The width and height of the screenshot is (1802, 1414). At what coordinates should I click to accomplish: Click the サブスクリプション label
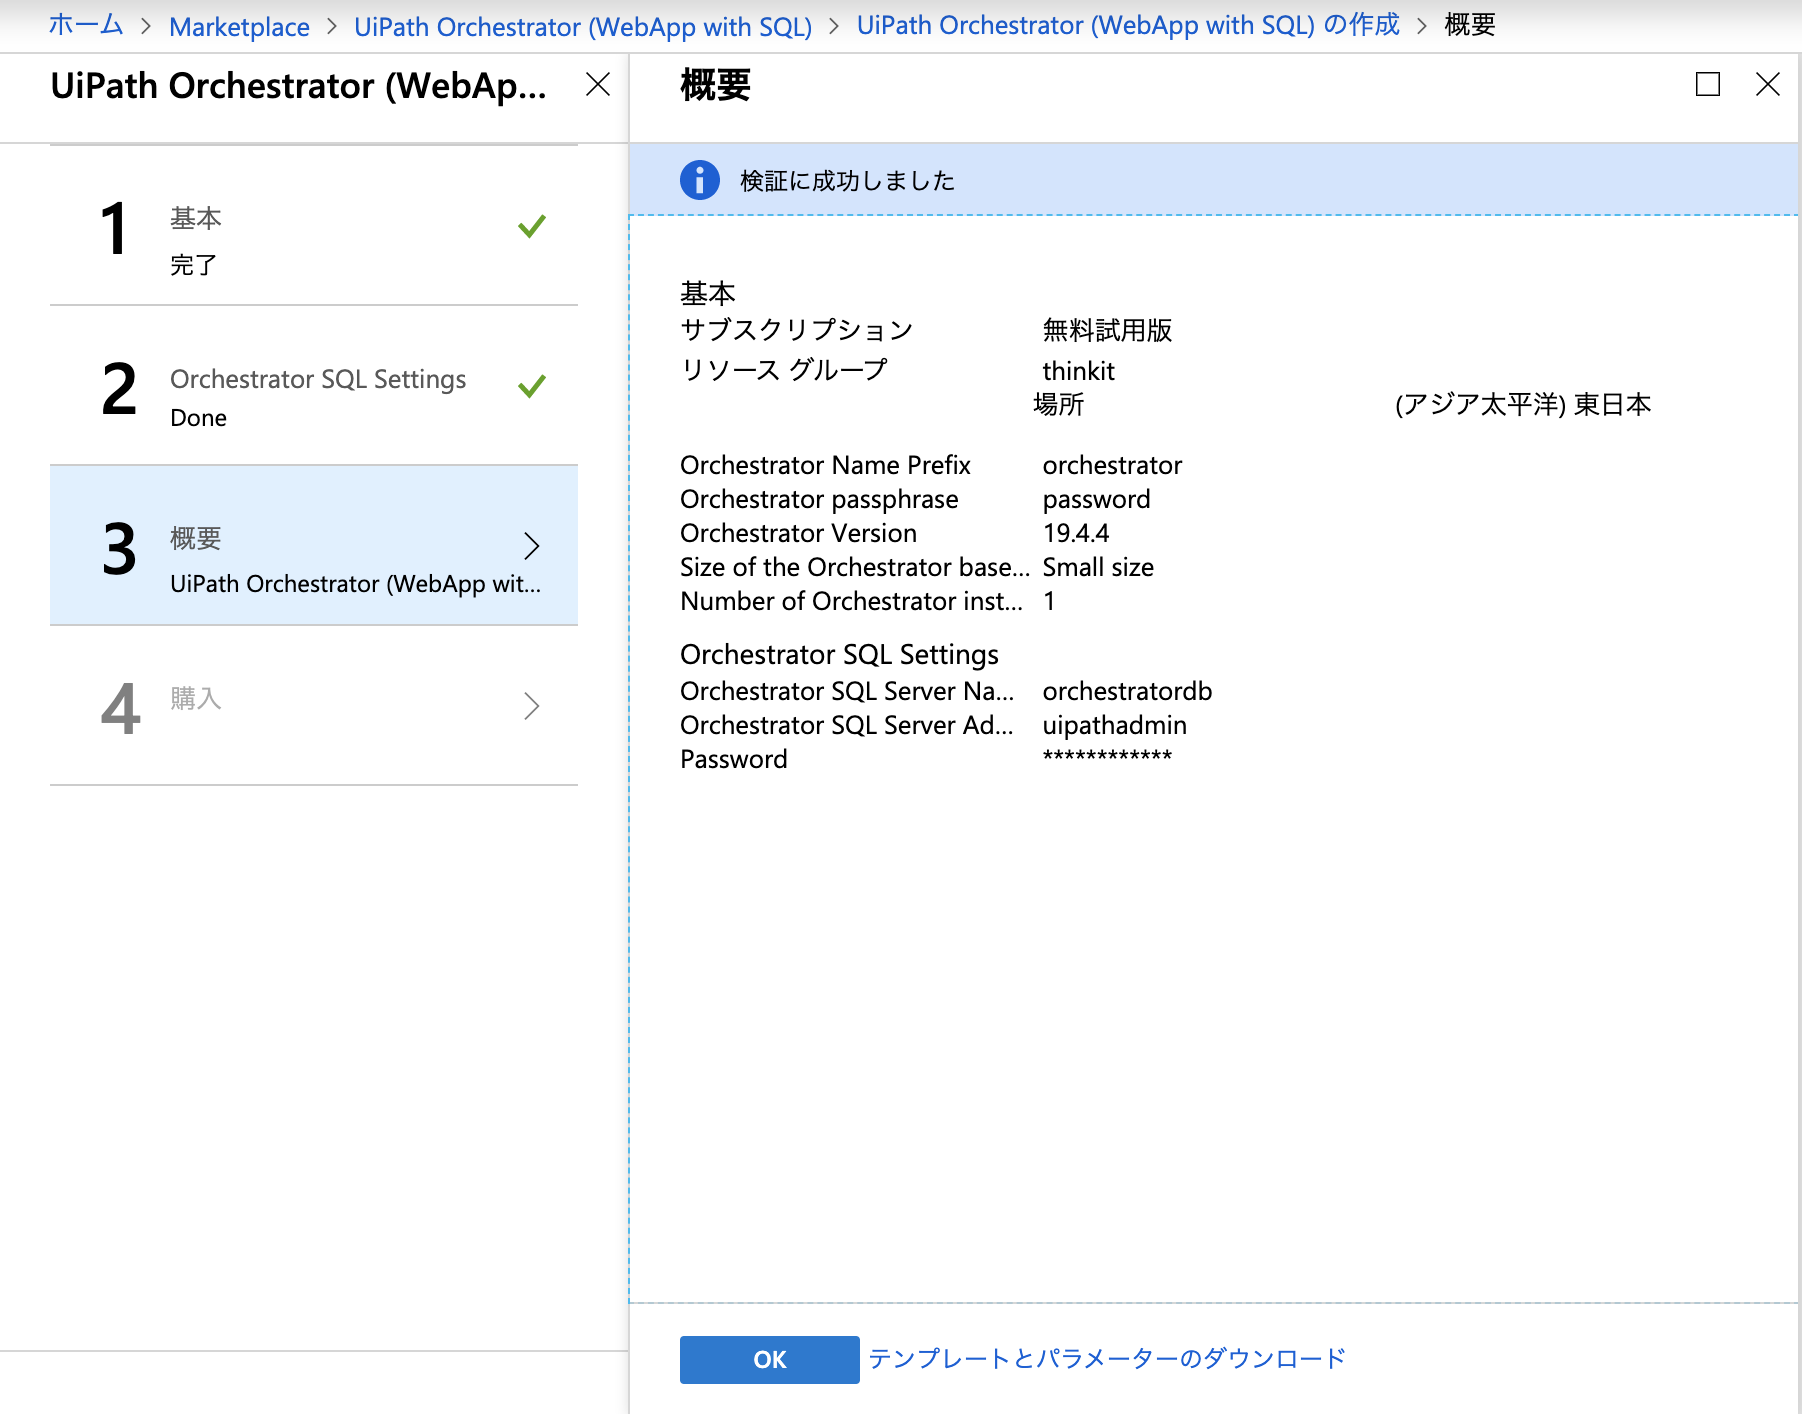click(x=797, y=330)
